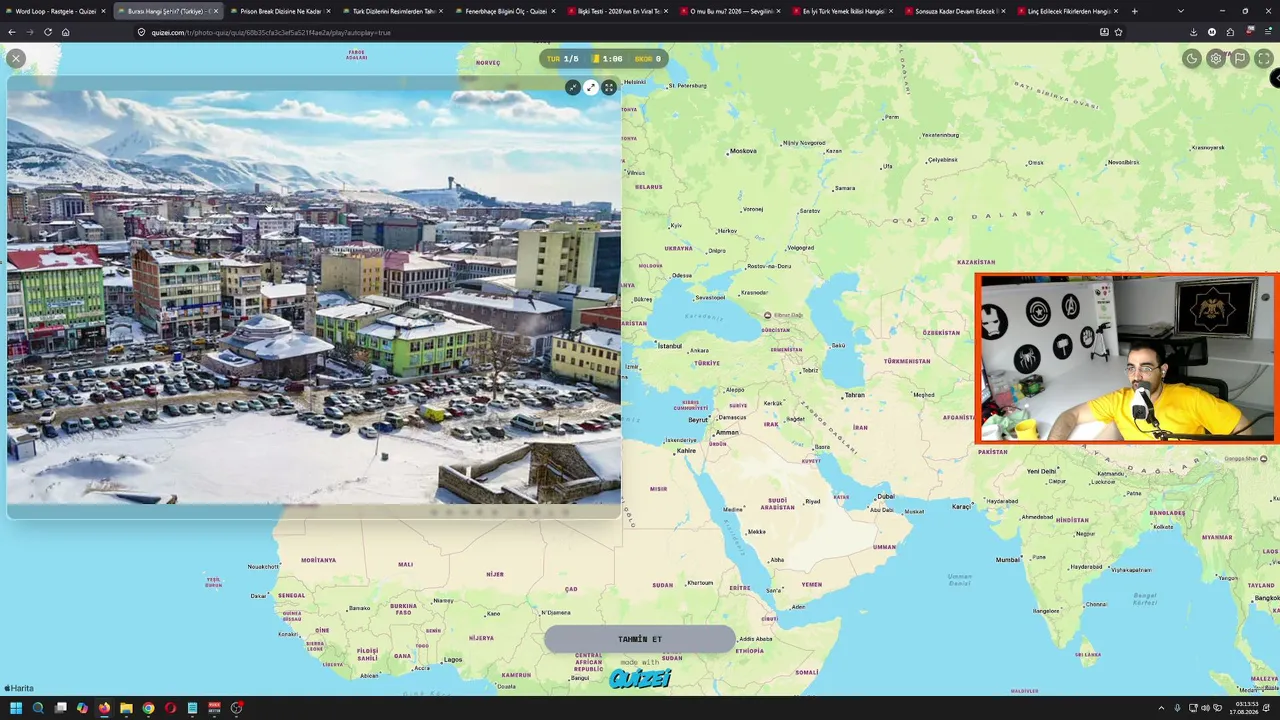Switch to Word Loop - Rastgele tab

click(56, 11)
